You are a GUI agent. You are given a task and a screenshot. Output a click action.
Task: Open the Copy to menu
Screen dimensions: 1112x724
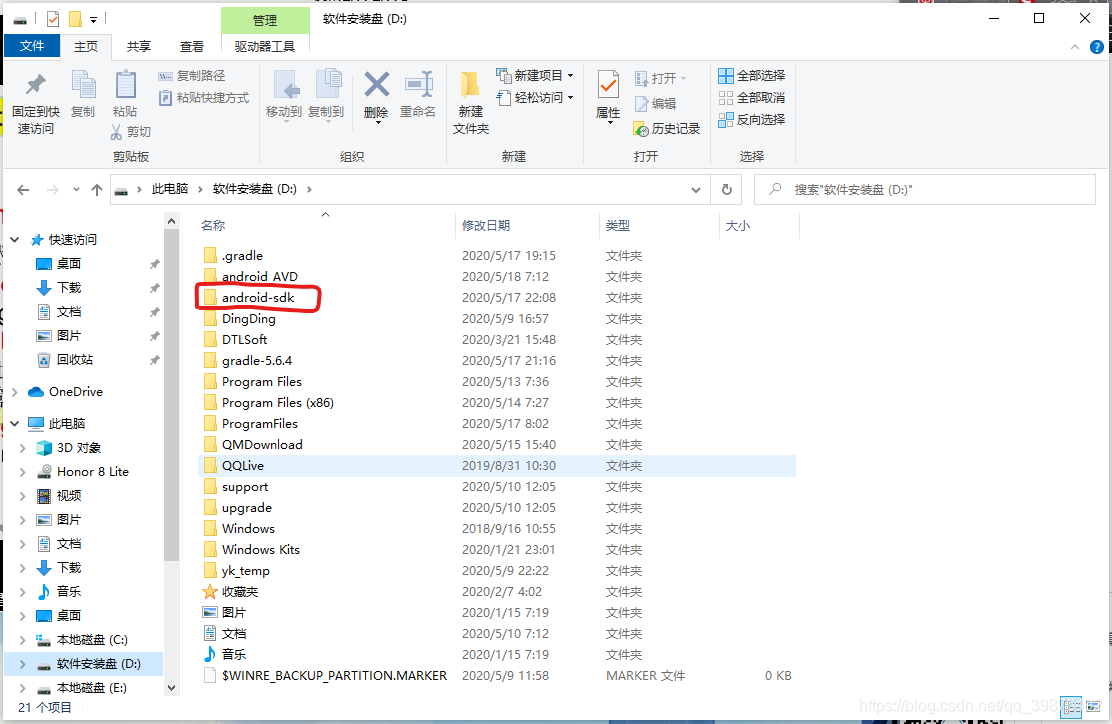coord(326,96)
